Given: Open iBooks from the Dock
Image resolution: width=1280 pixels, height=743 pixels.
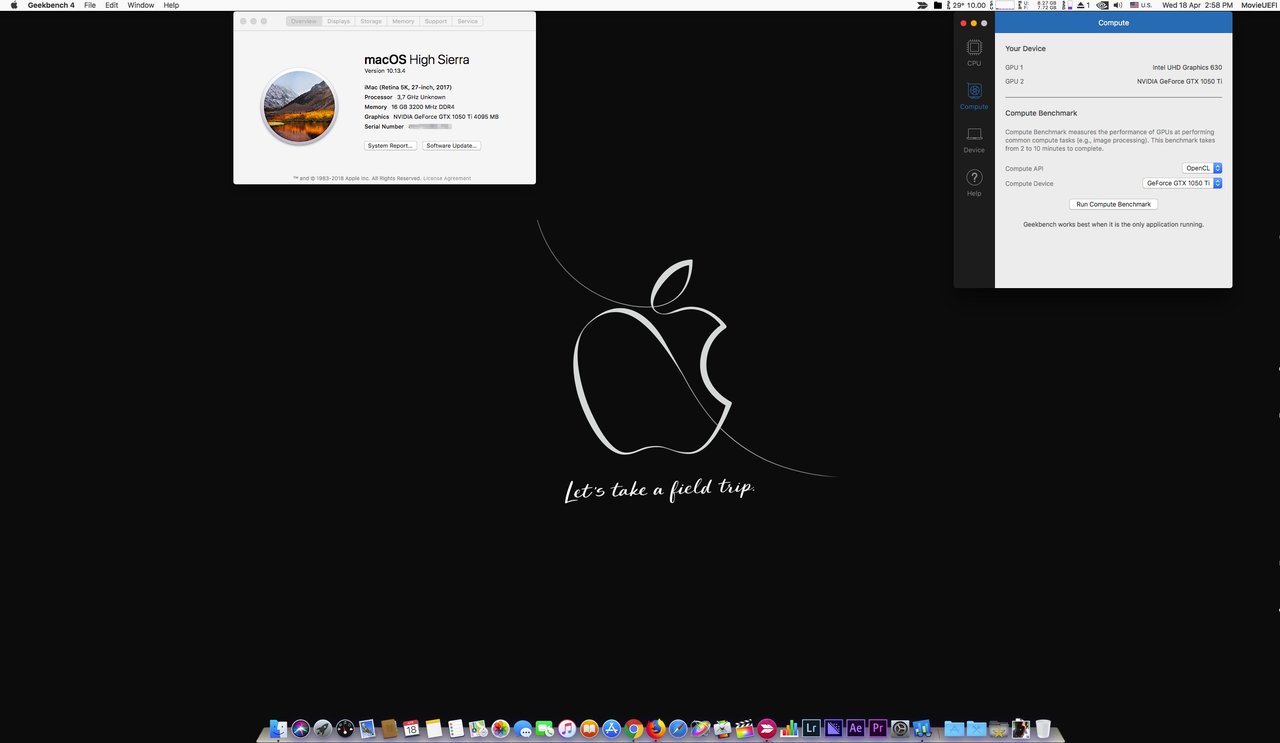Looking at the screenshot, I should (x=589, y=729).
